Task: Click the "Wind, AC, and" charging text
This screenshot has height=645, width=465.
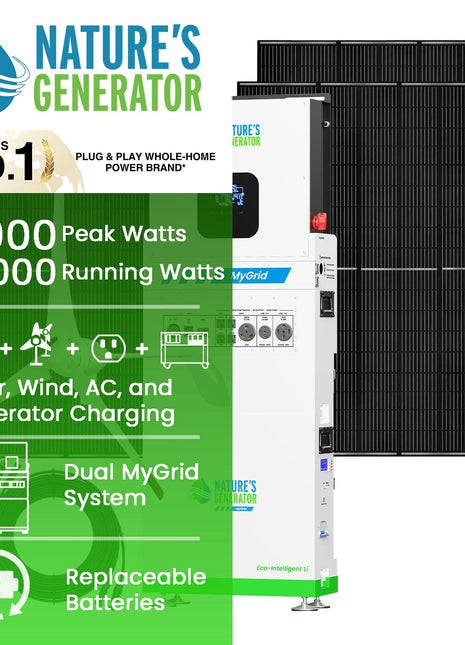Action: pos(95,387)
